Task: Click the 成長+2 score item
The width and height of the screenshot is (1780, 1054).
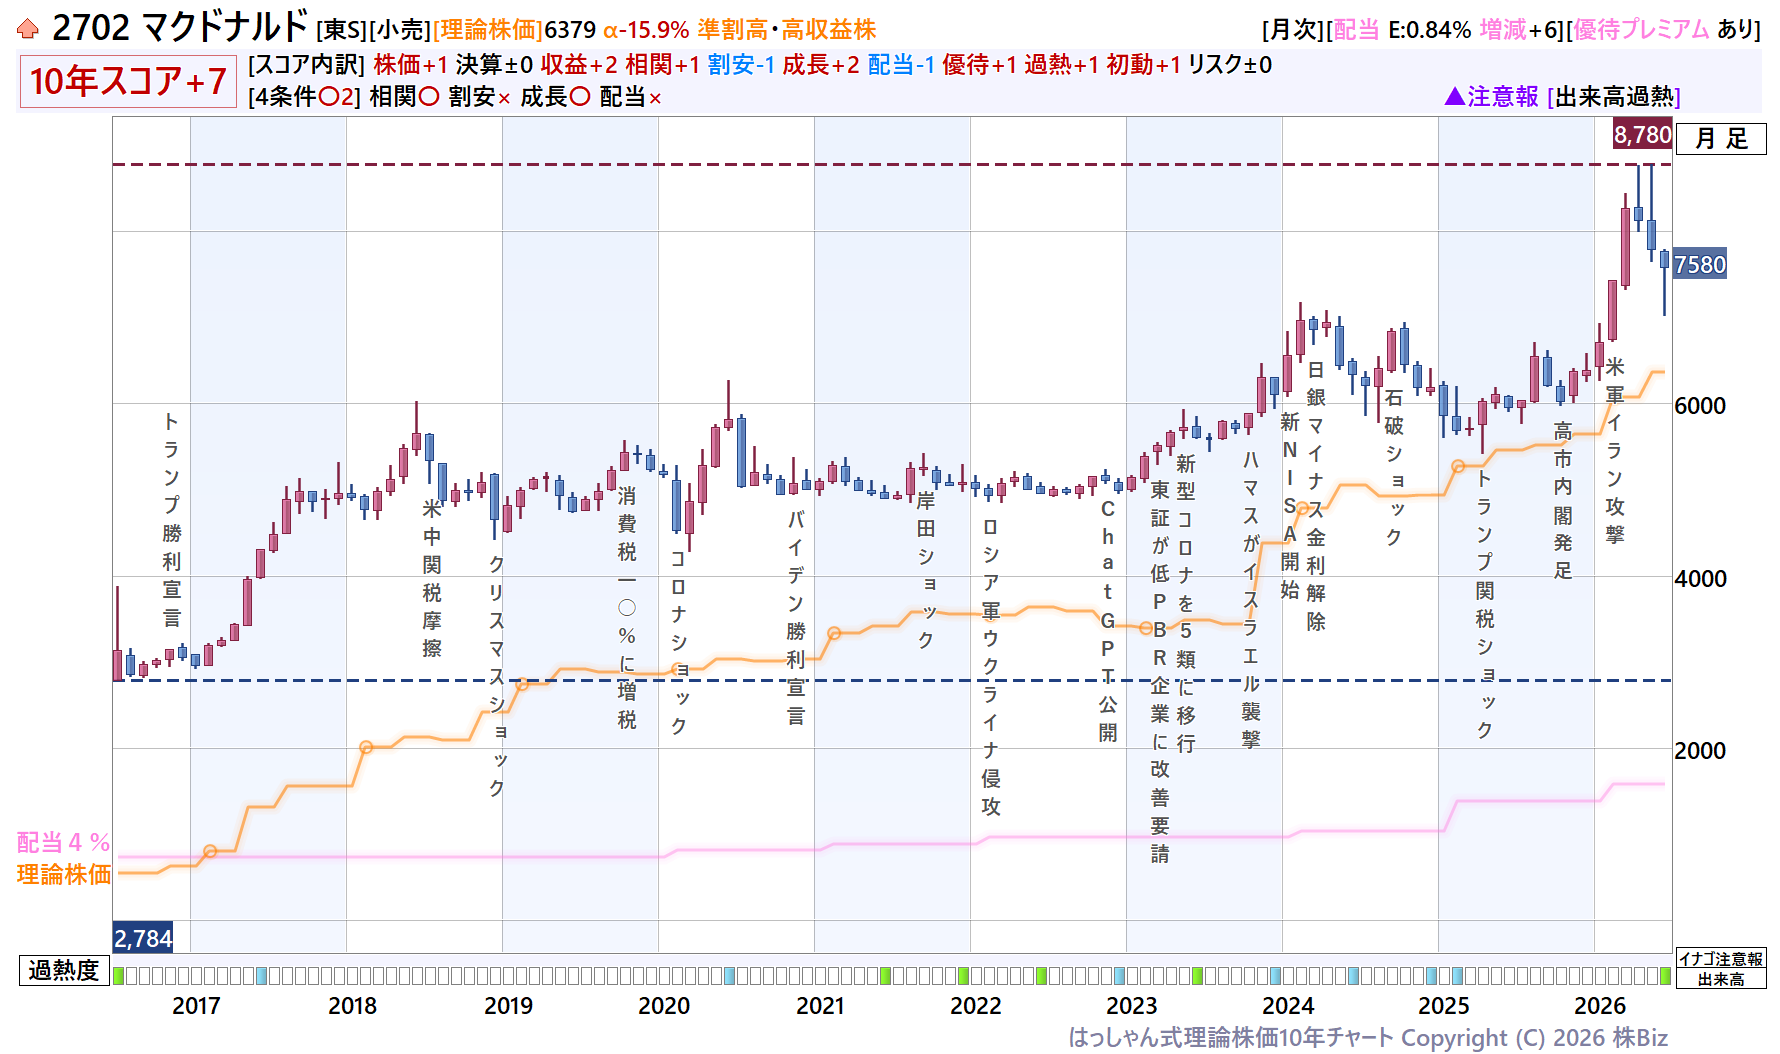Action: point(821,65)
